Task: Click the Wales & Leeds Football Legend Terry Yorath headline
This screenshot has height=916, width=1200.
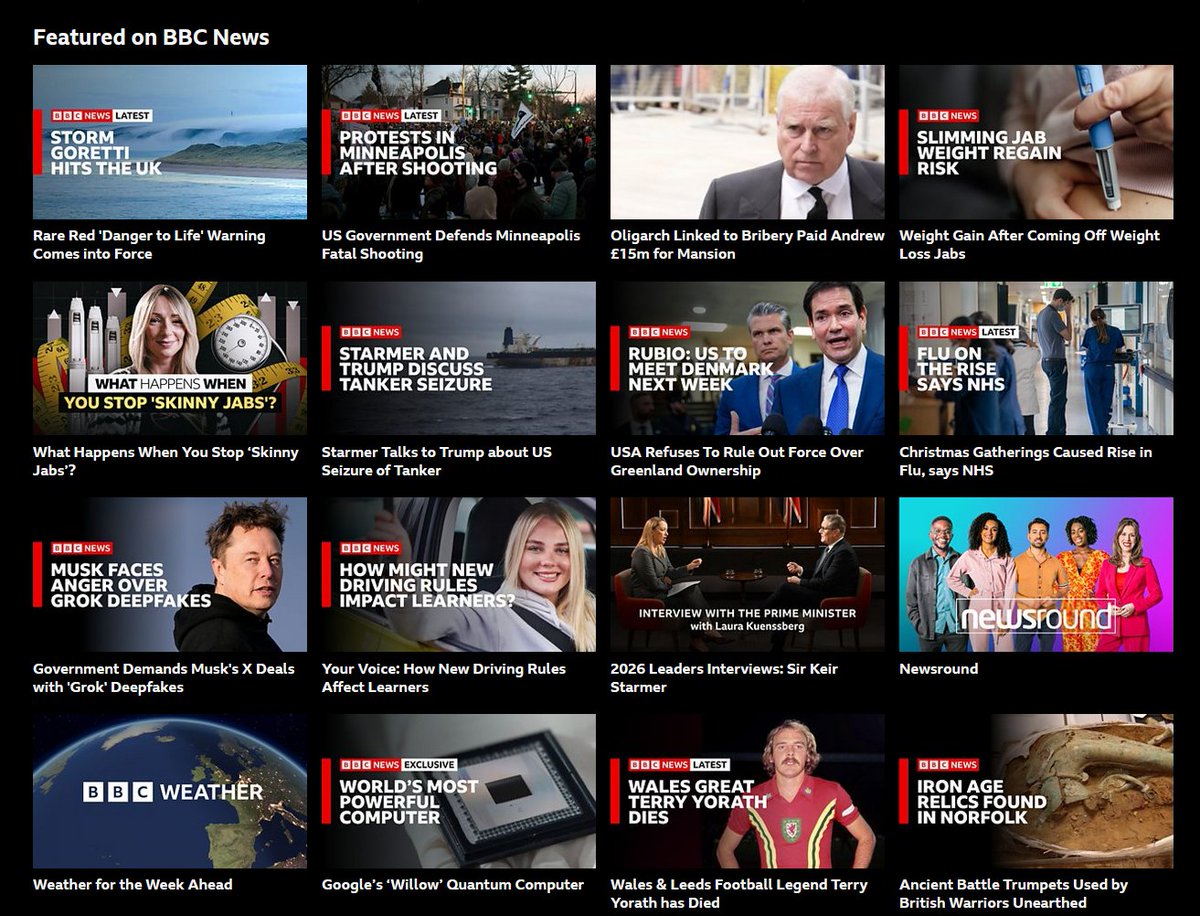Action: coord(739,894)
